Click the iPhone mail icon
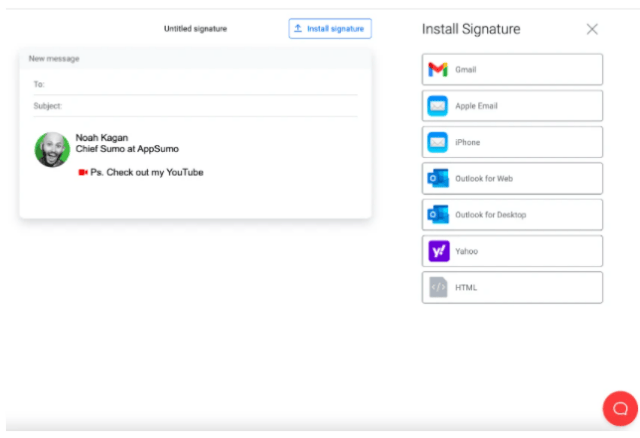 [438, 142]
